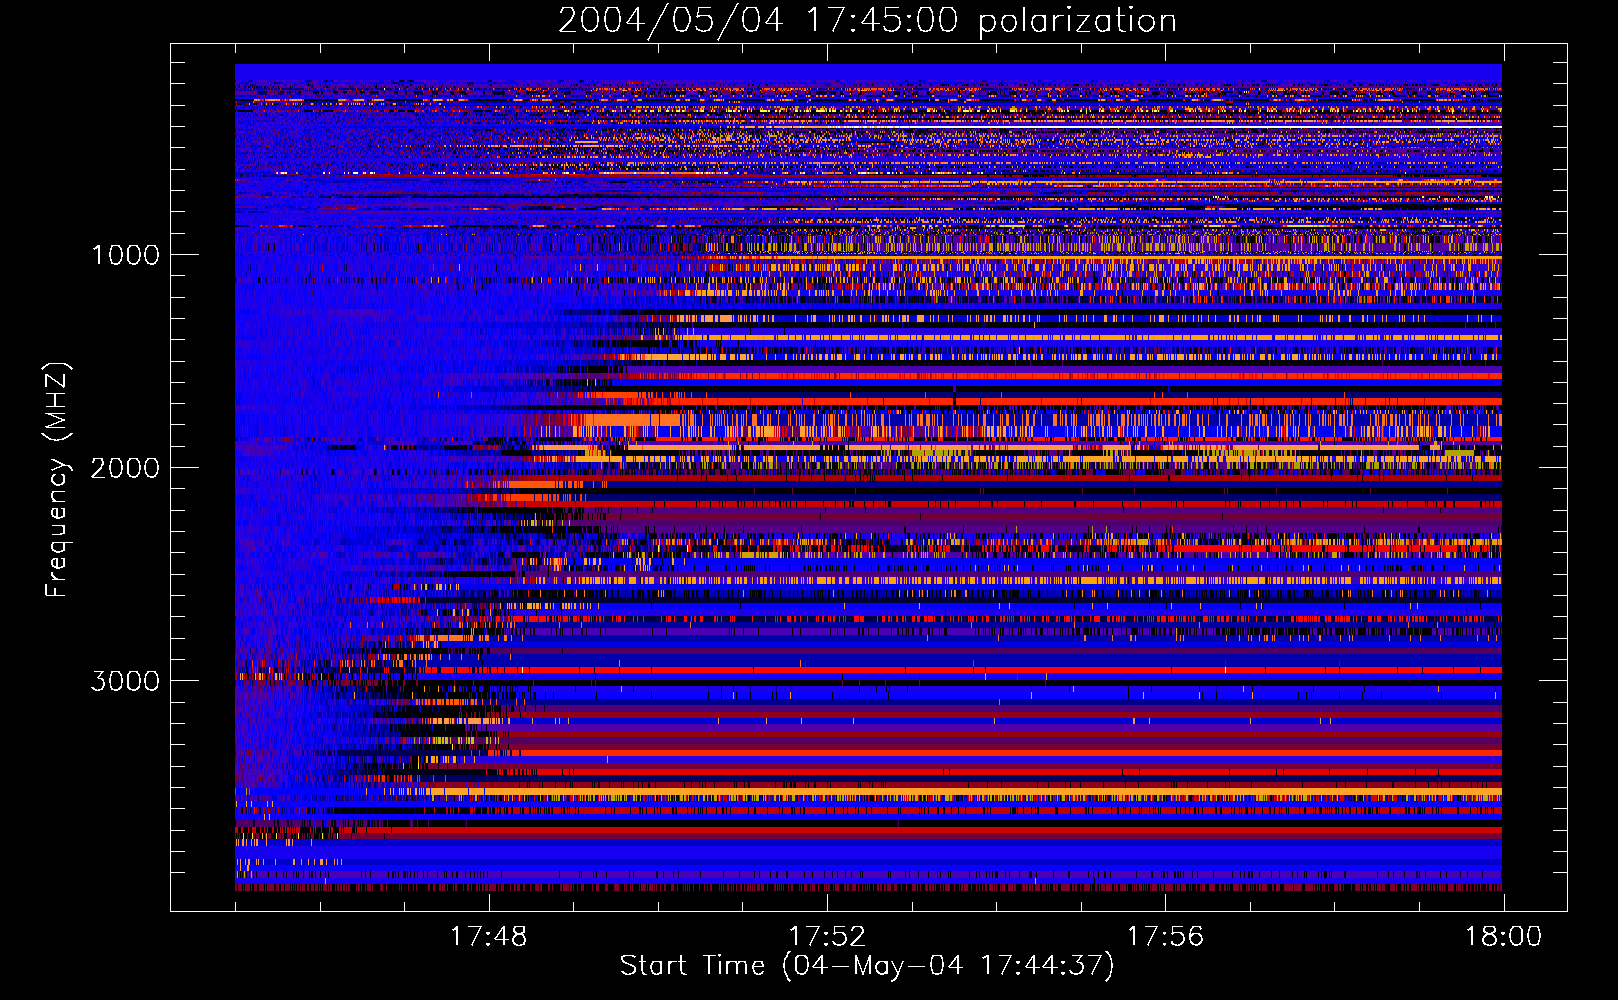Screen dimensions: 1618x1000
Task: Click the 3000 frequency tick label
Action: click(125, 681)
